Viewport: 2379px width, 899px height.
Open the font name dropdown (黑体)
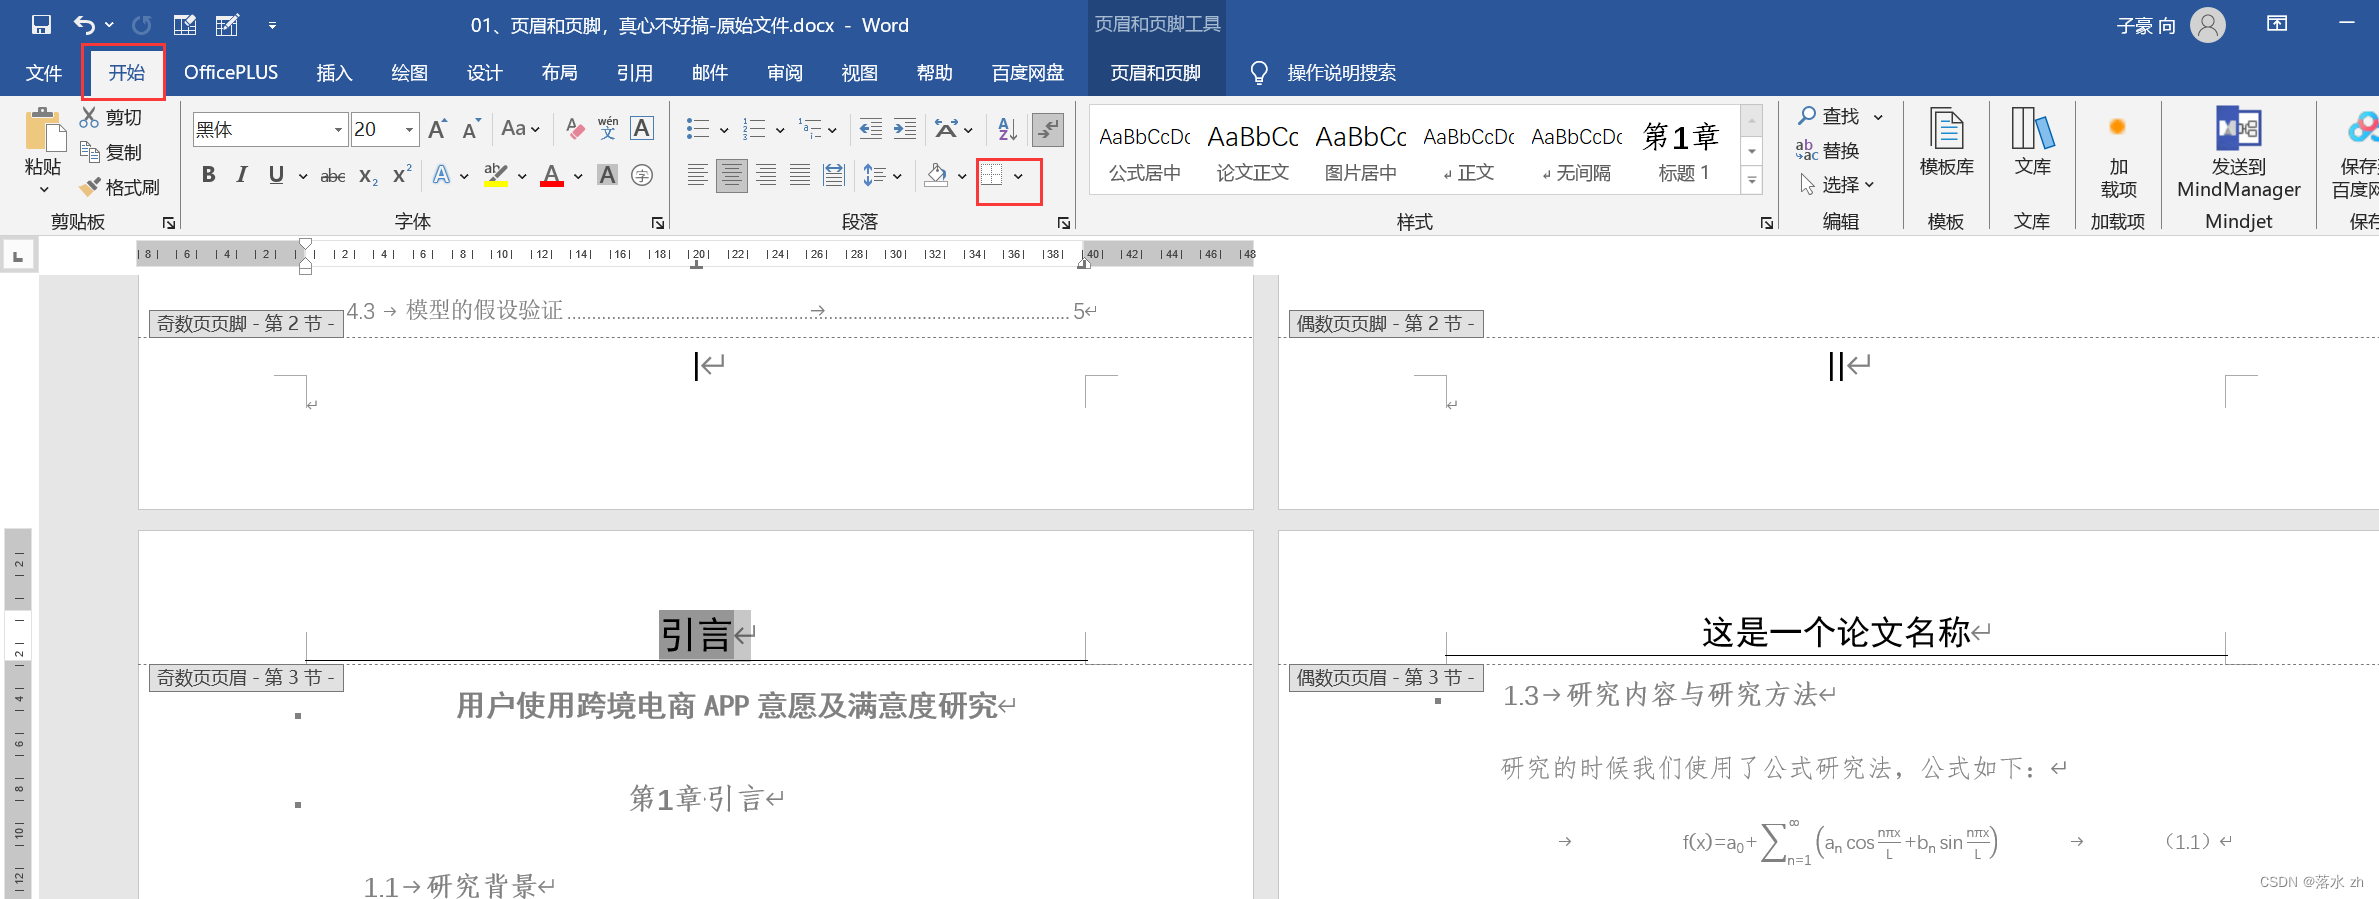point(338,129)
